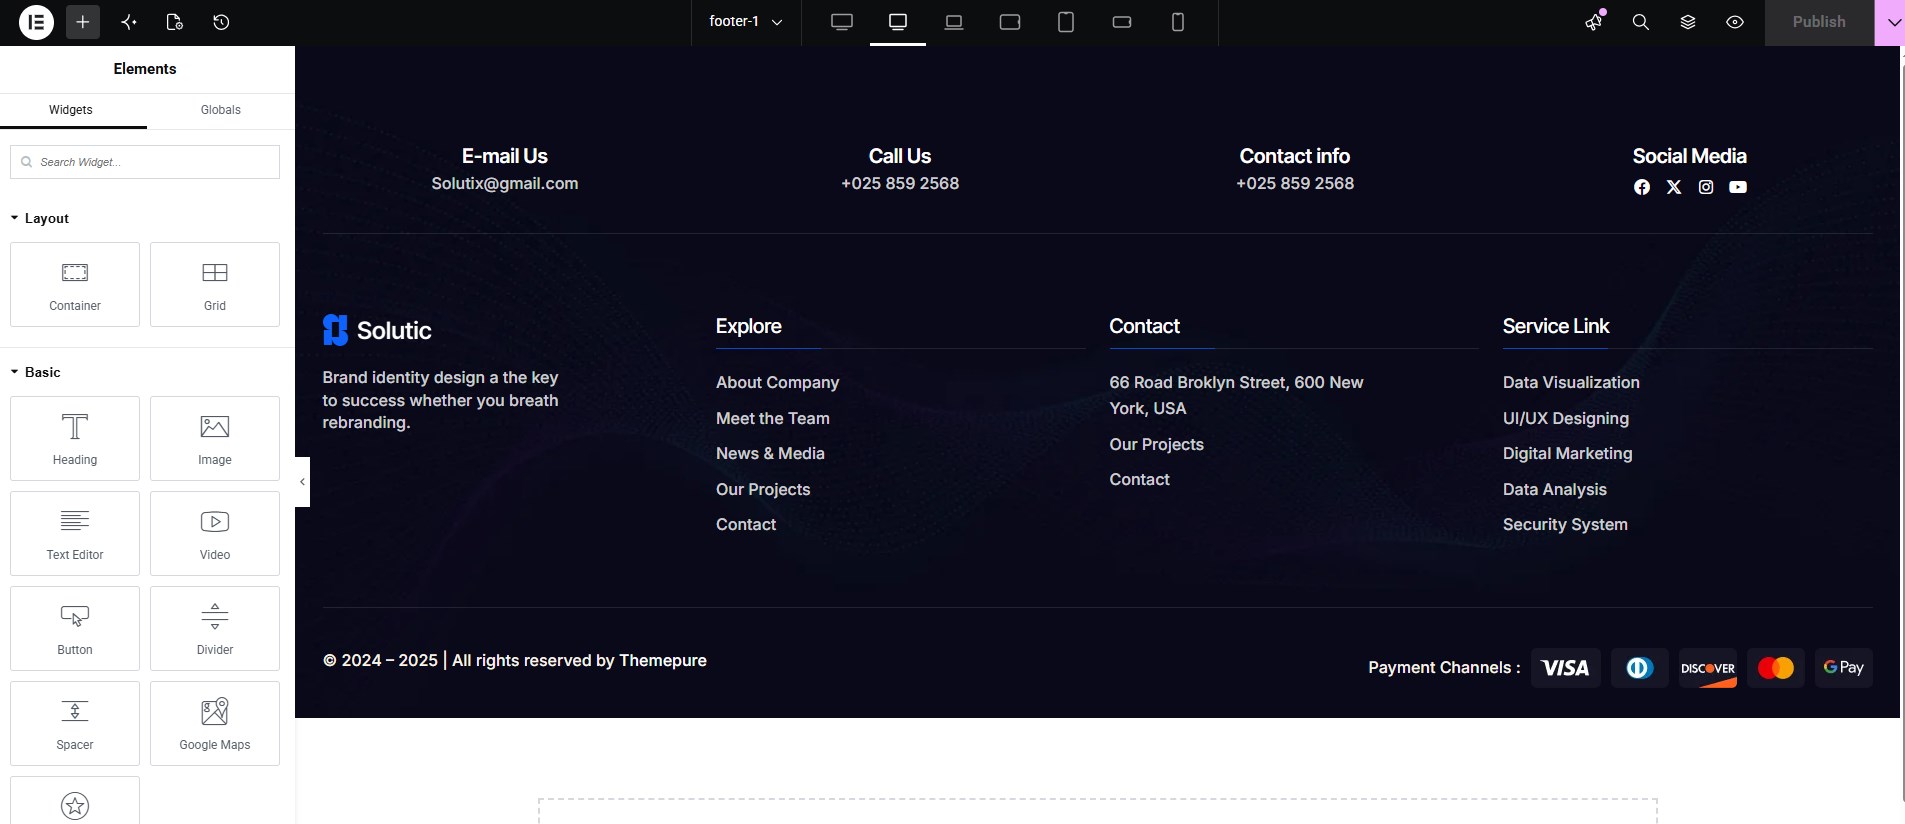Select the Tablet Portrait device icon
1905x824 pixels.
click(x=1066, y=22)
